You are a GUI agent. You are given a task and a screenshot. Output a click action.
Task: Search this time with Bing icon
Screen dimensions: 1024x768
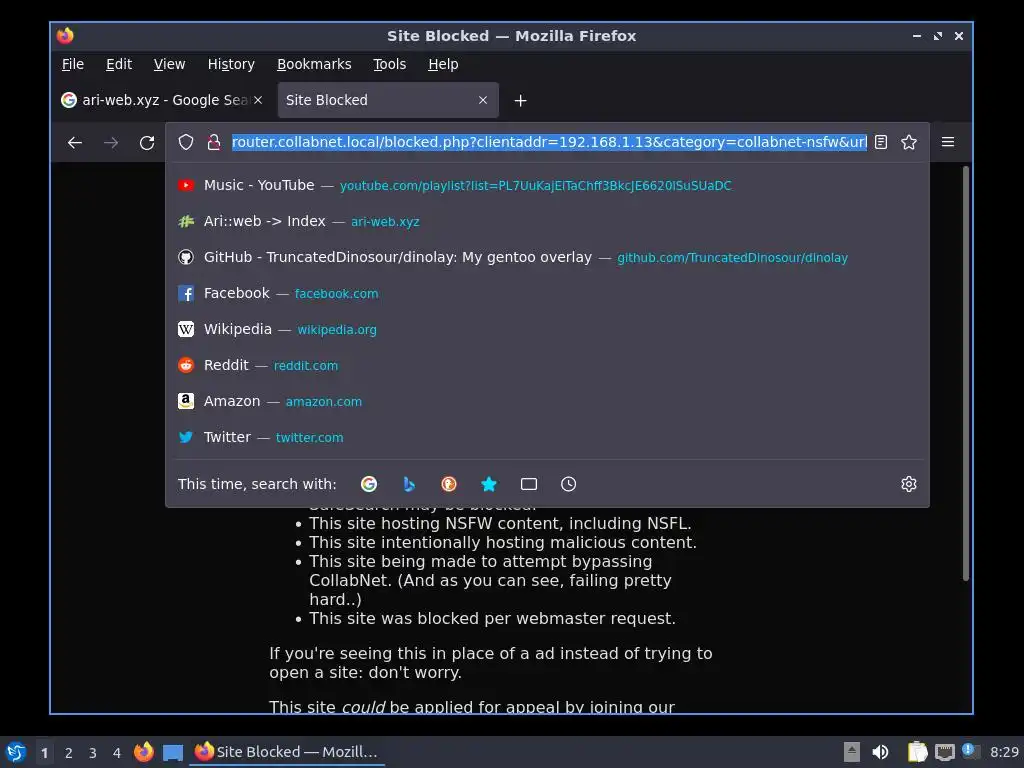point(409,484)
